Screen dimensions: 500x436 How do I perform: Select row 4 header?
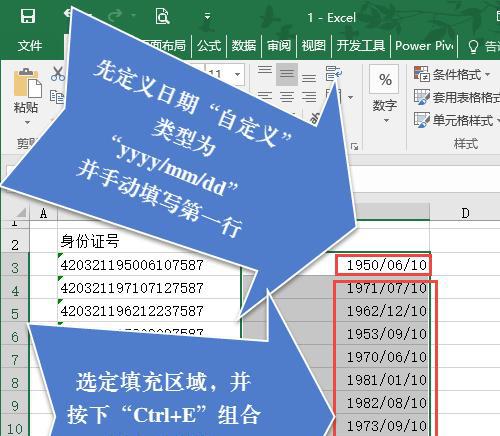click(15, 287)
